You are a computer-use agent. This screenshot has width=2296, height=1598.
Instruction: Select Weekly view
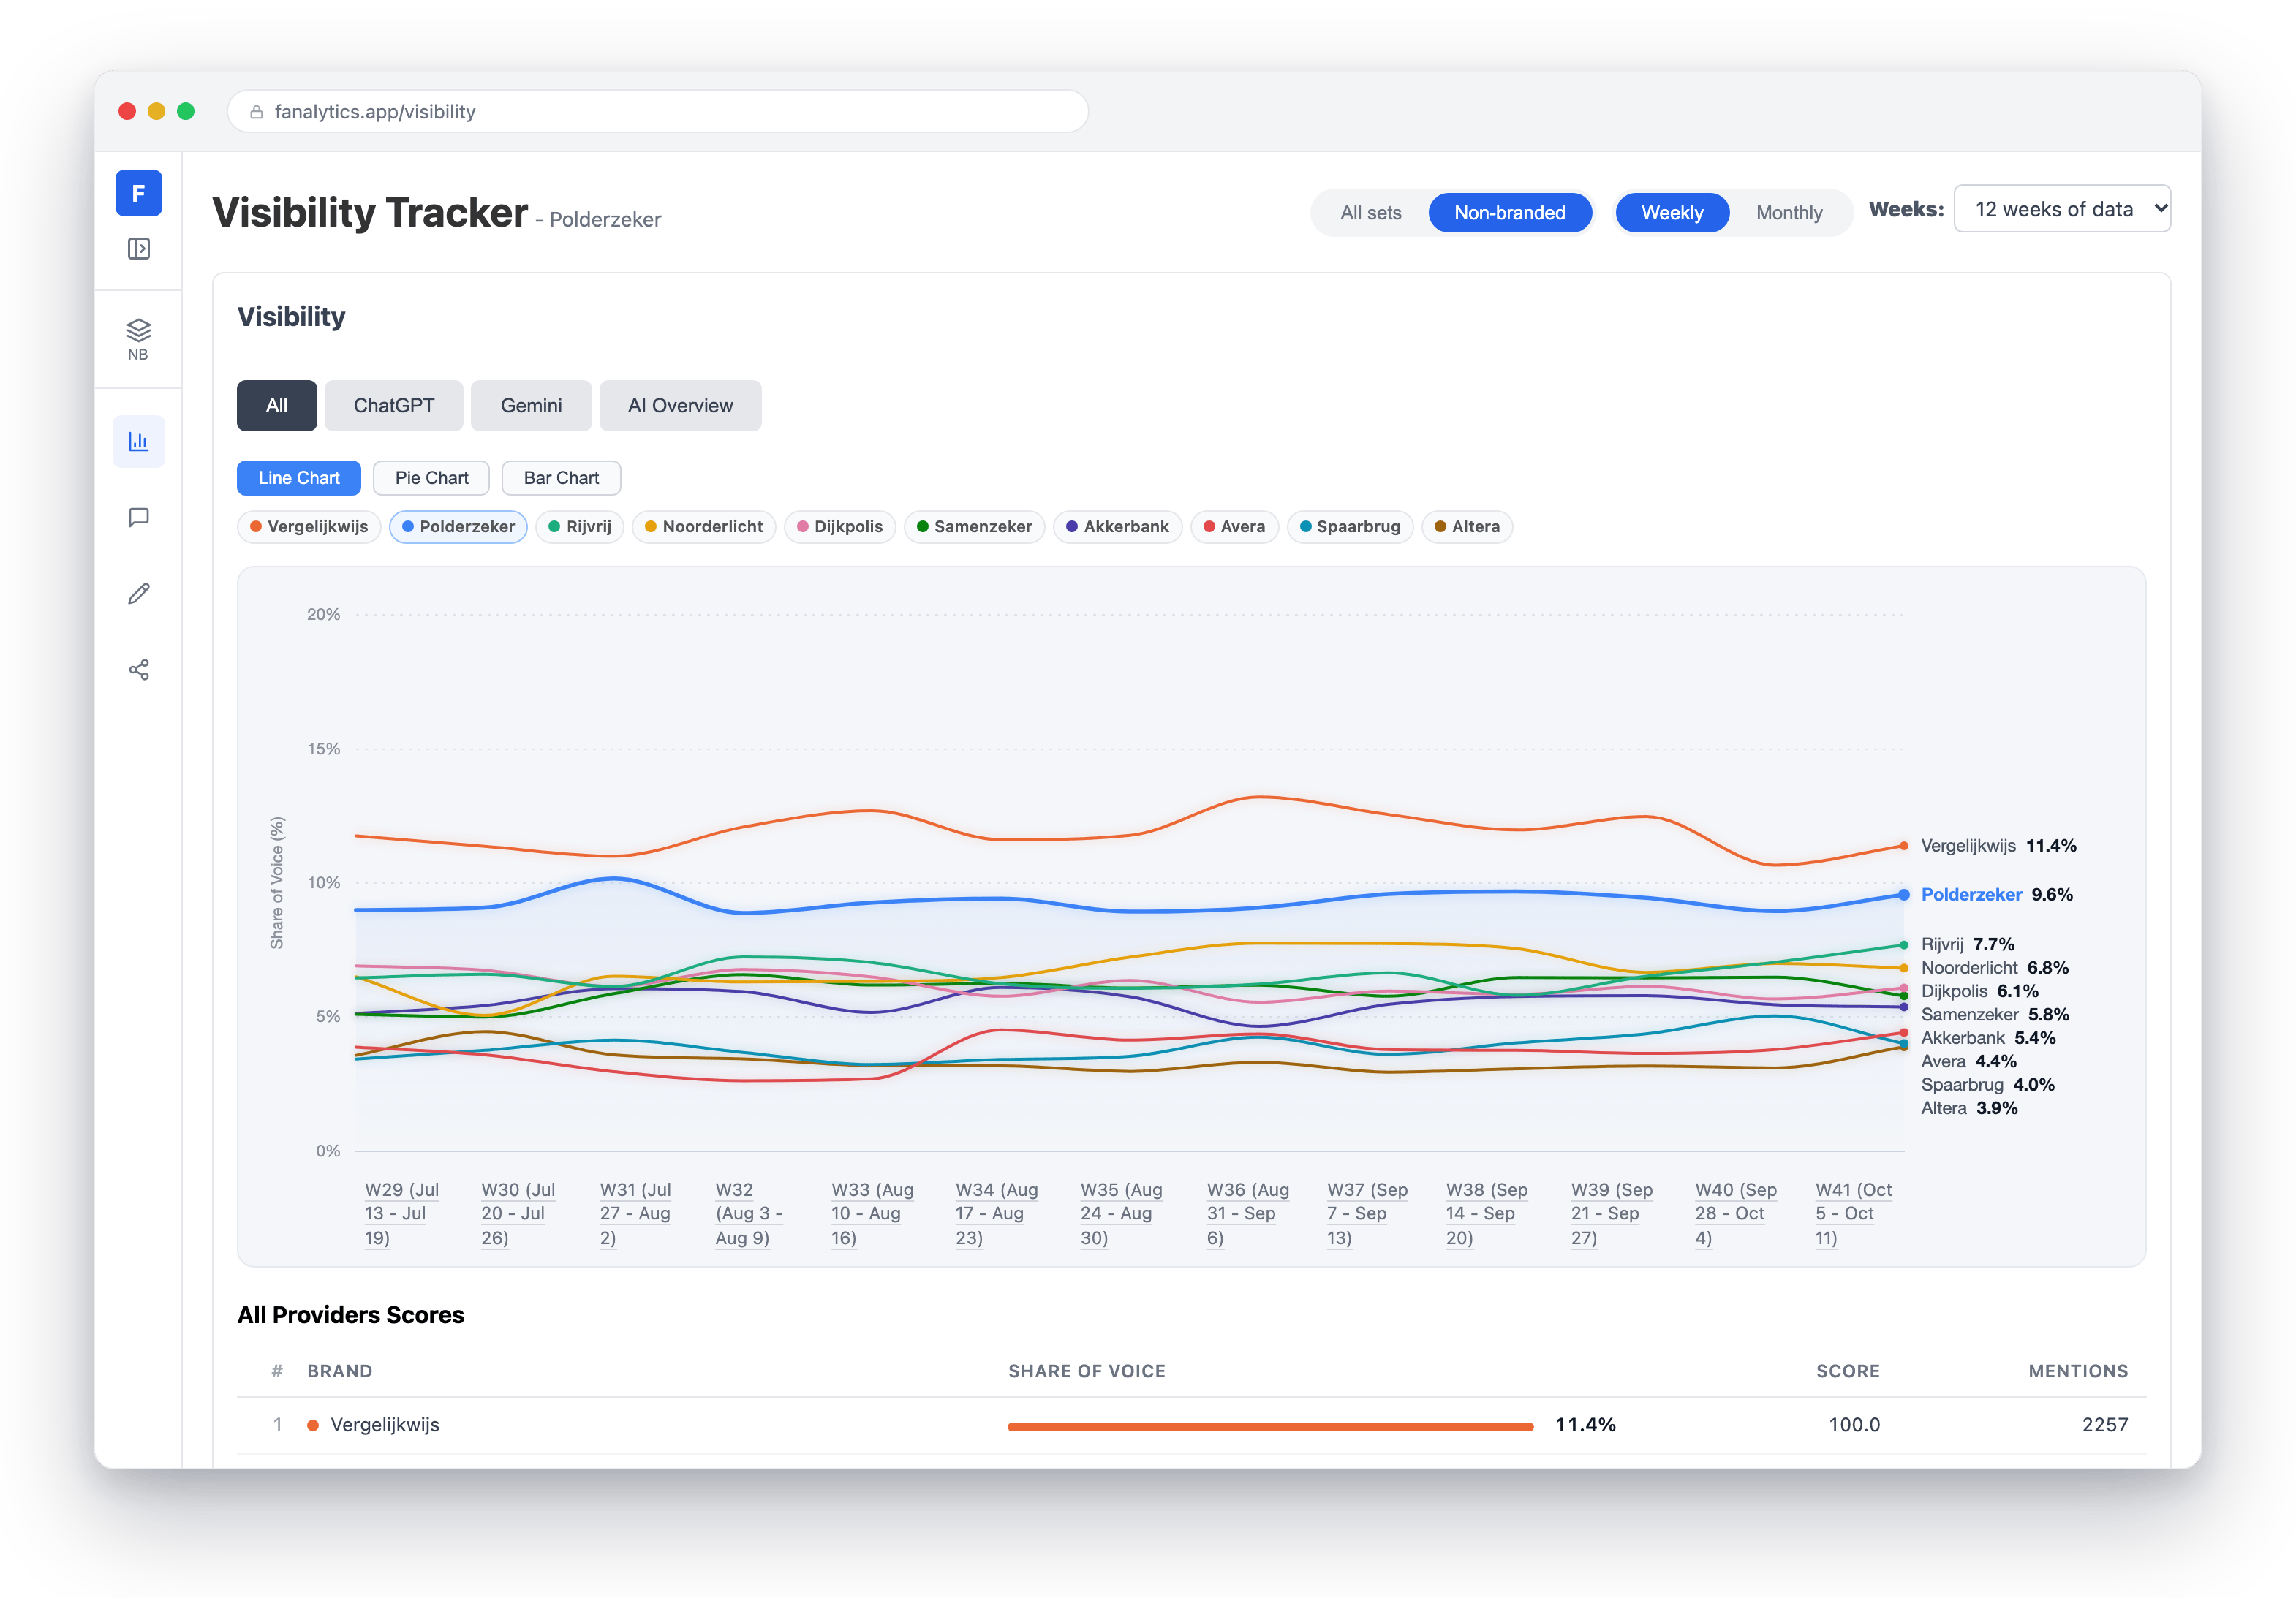tap(1672, 213)
